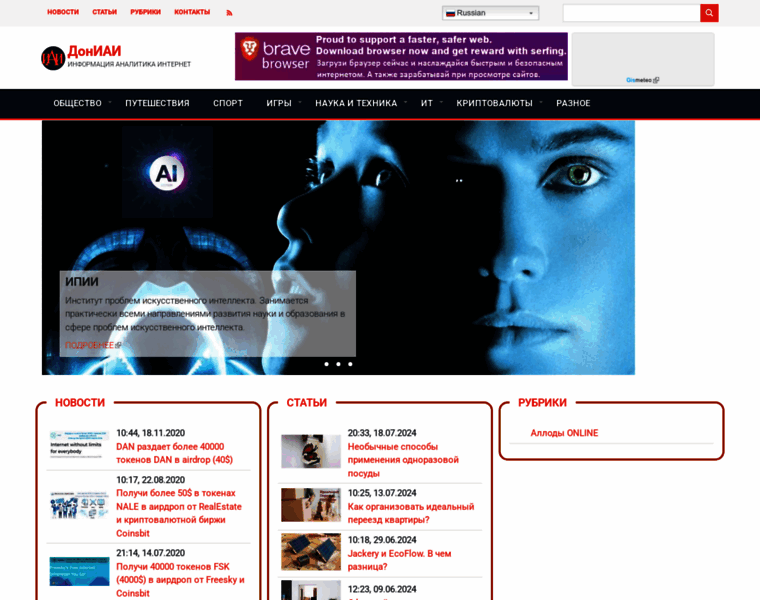Open the СПОРТ menu item

coord(228,103)
